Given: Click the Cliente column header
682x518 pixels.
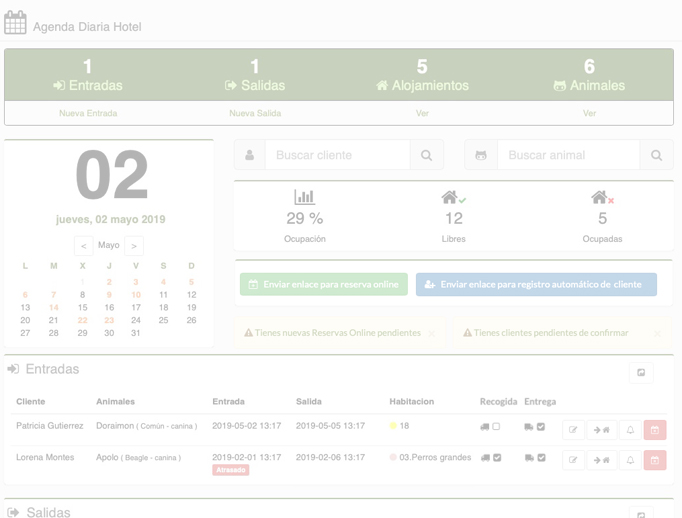Looking at the screenshot, I should 30,401.
